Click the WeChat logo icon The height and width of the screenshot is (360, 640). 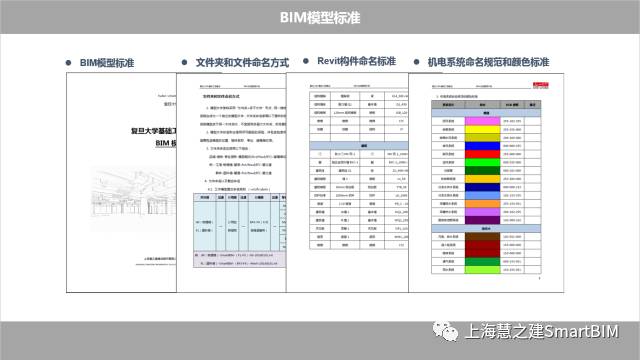coord(445,331)
